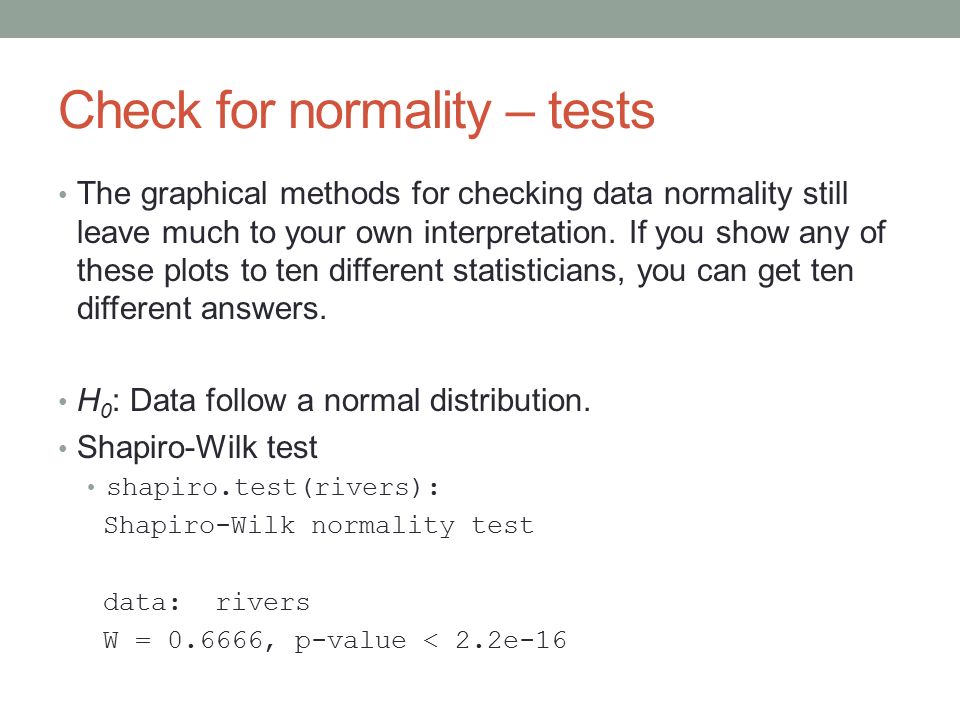
Task: Click the 'Shapiro-Wilk test' bullet text
Action: pos(197,447)
